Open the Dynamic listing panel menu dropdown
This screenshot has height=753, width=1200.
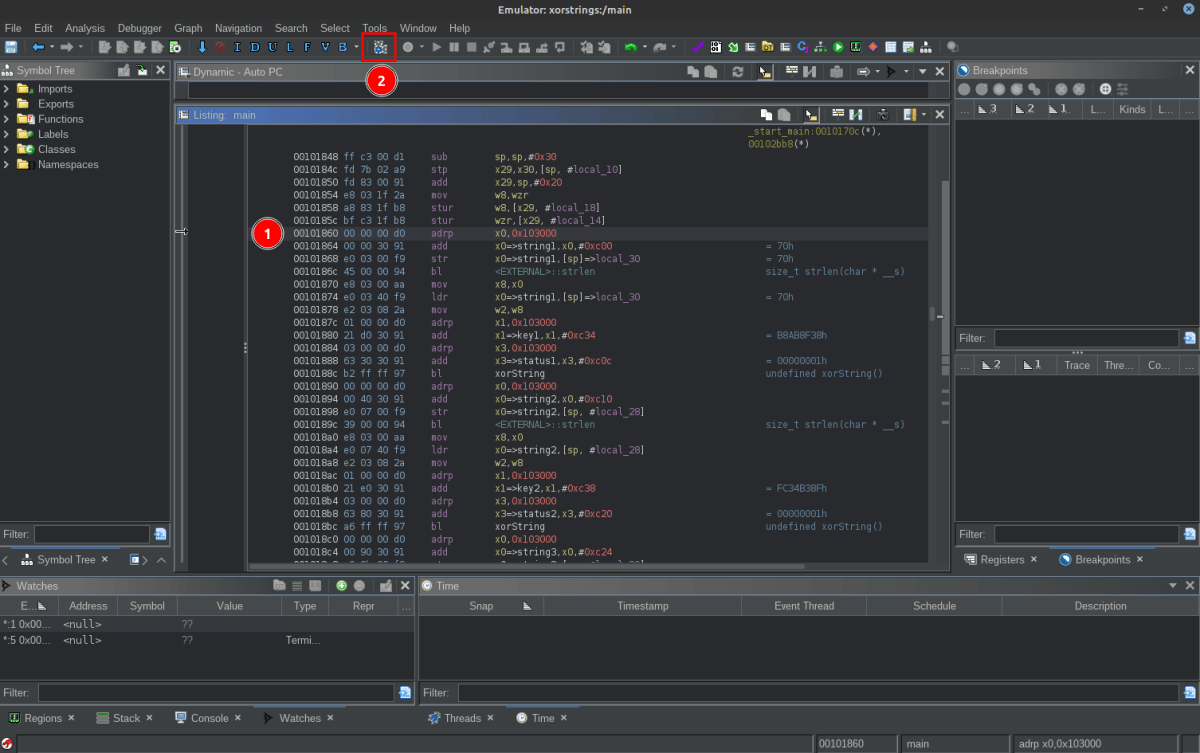point(923,72)
